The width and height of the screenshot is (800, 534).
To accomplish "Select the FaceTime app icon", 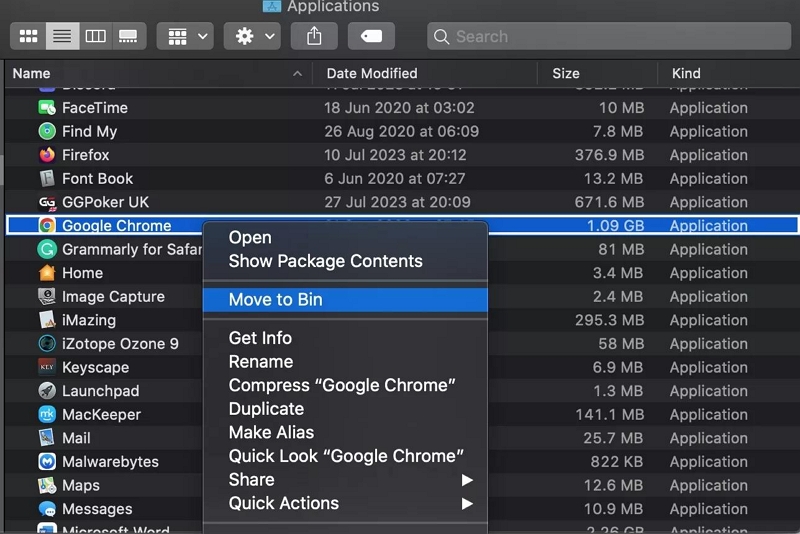I will 47,108.
